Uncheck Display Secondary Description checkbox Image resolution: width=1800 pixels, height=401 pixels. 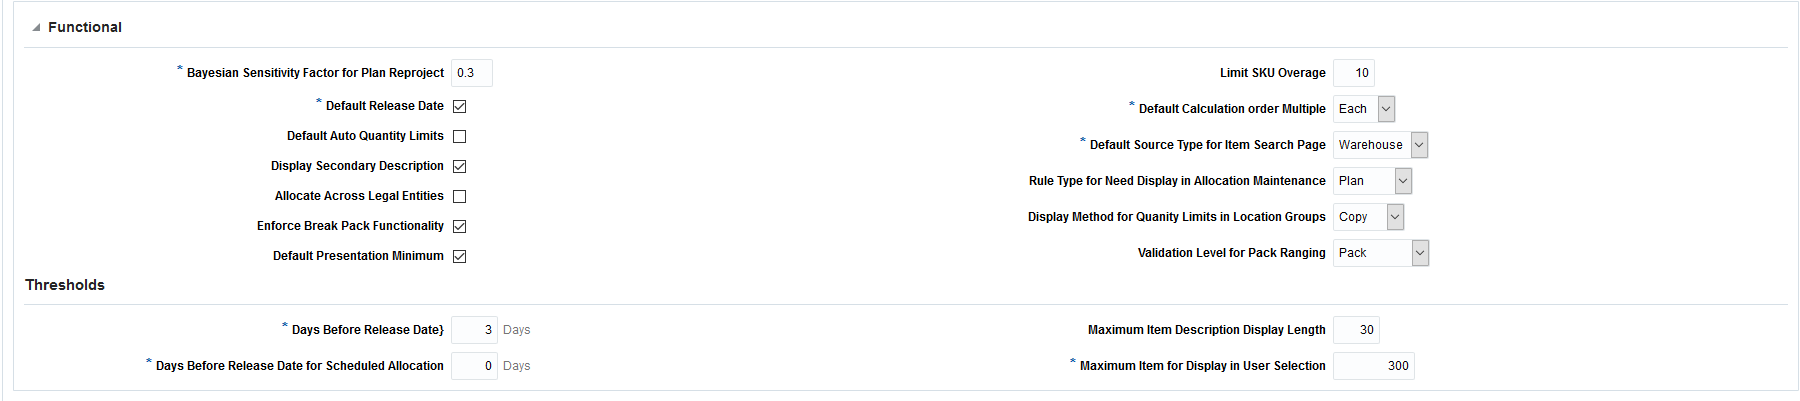(459, 166)
